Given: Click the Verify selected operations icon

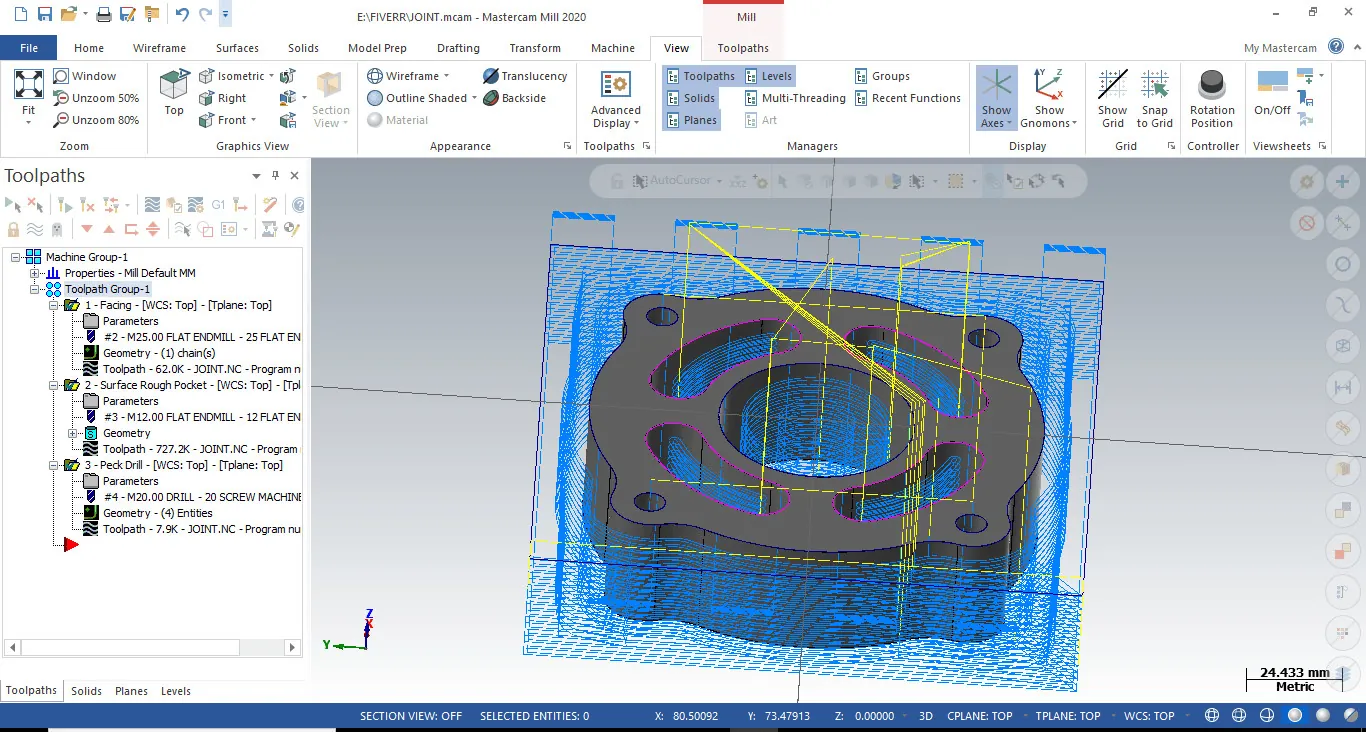Looking at the screenshot, I should point(174,204).
